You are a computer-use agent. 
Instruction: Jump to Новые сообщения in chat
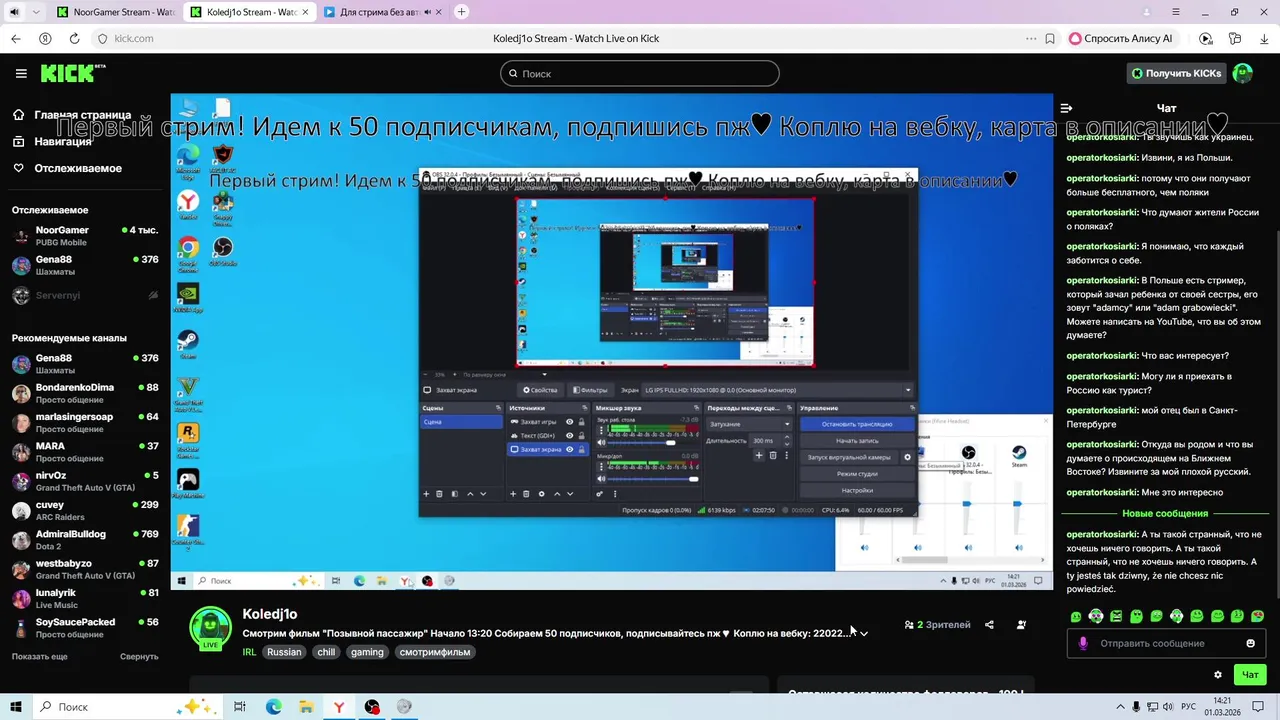point(1164,513)
